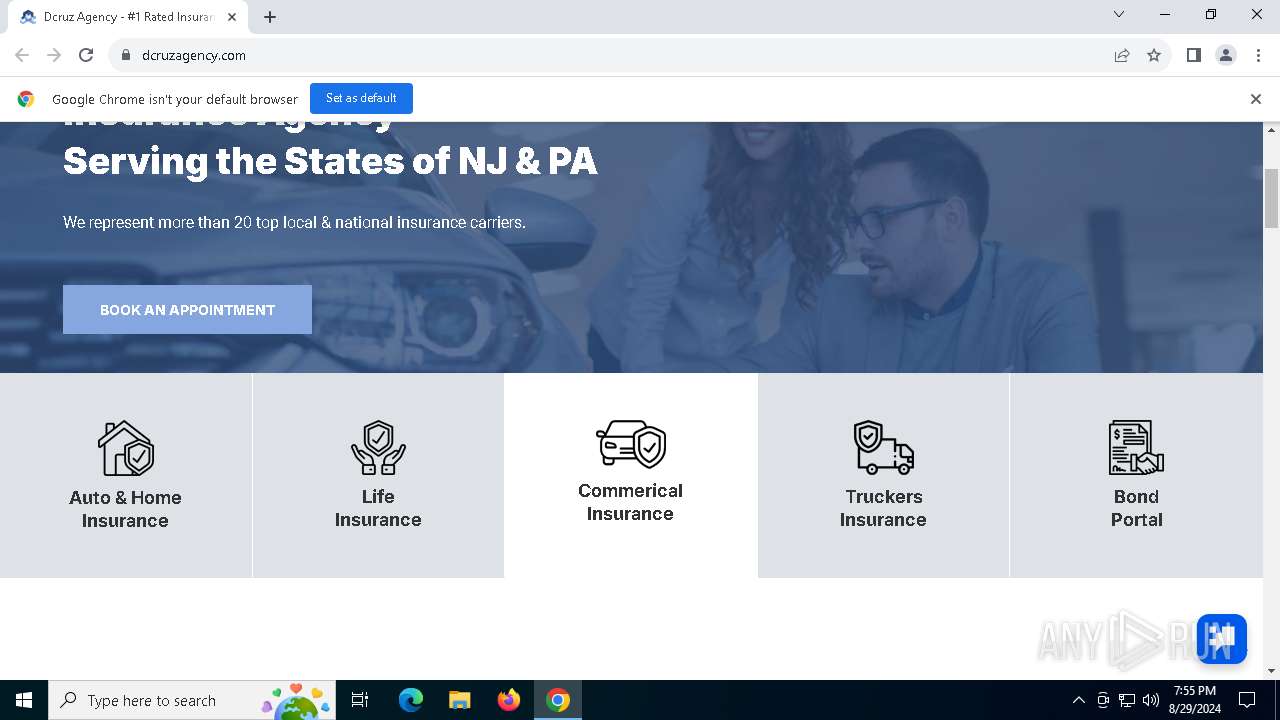1280x720 pixels.
Task: Show hidden system tray icons
Action: (1078, 700)
